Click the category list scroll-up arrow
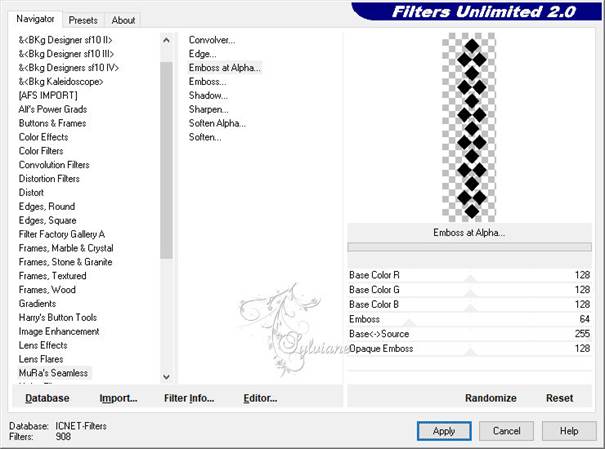Viewport: 605px width, 449px height. click(x=166, y=40)
